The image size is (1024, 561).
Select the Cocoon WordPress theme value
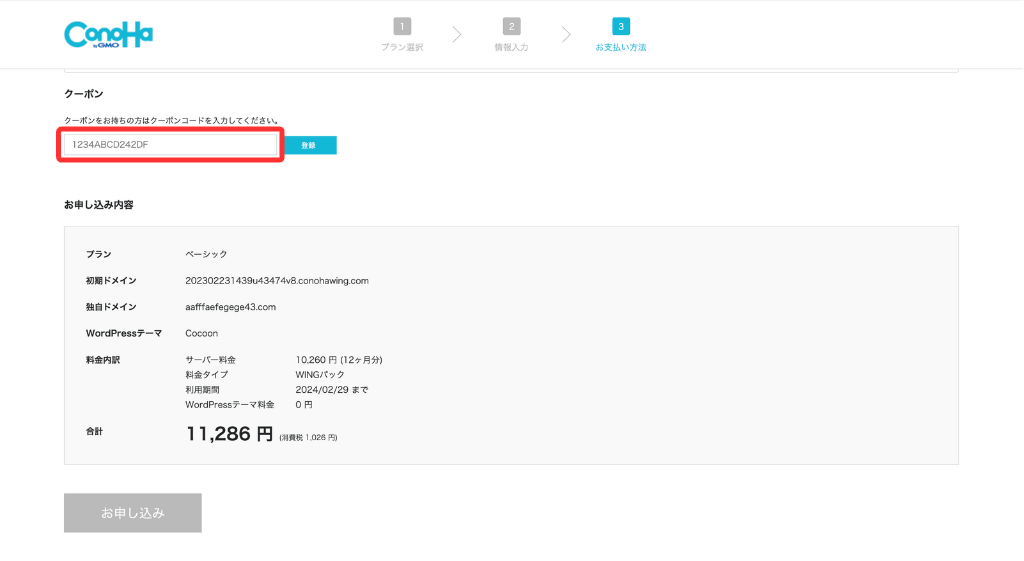click(202, 333)
